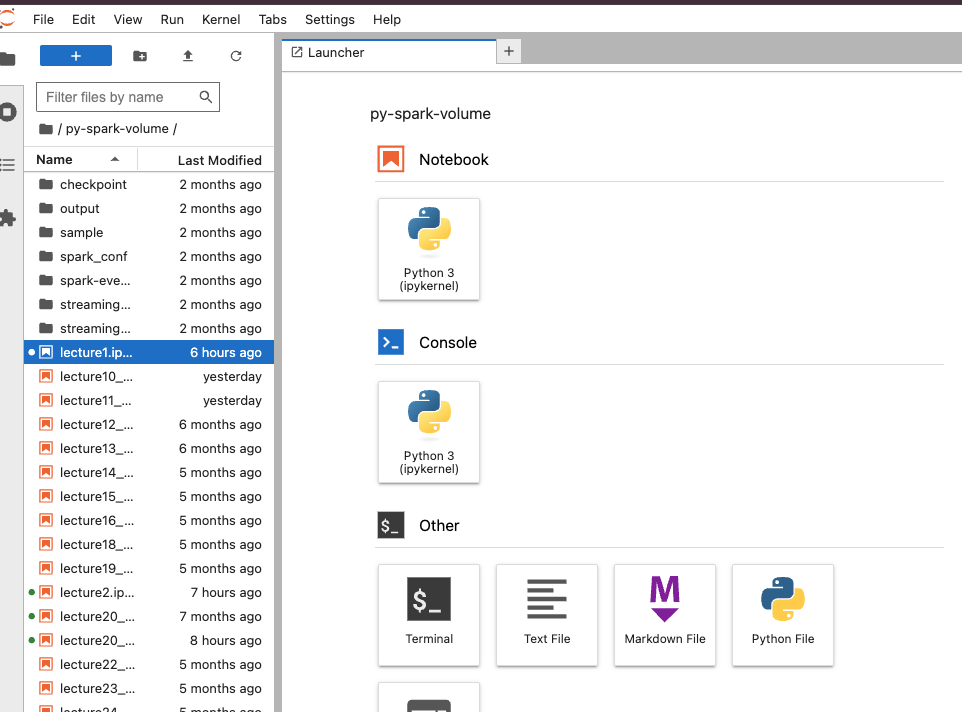962x712 pixels.
Task: Open the View menu
Action: pos(128,20)
